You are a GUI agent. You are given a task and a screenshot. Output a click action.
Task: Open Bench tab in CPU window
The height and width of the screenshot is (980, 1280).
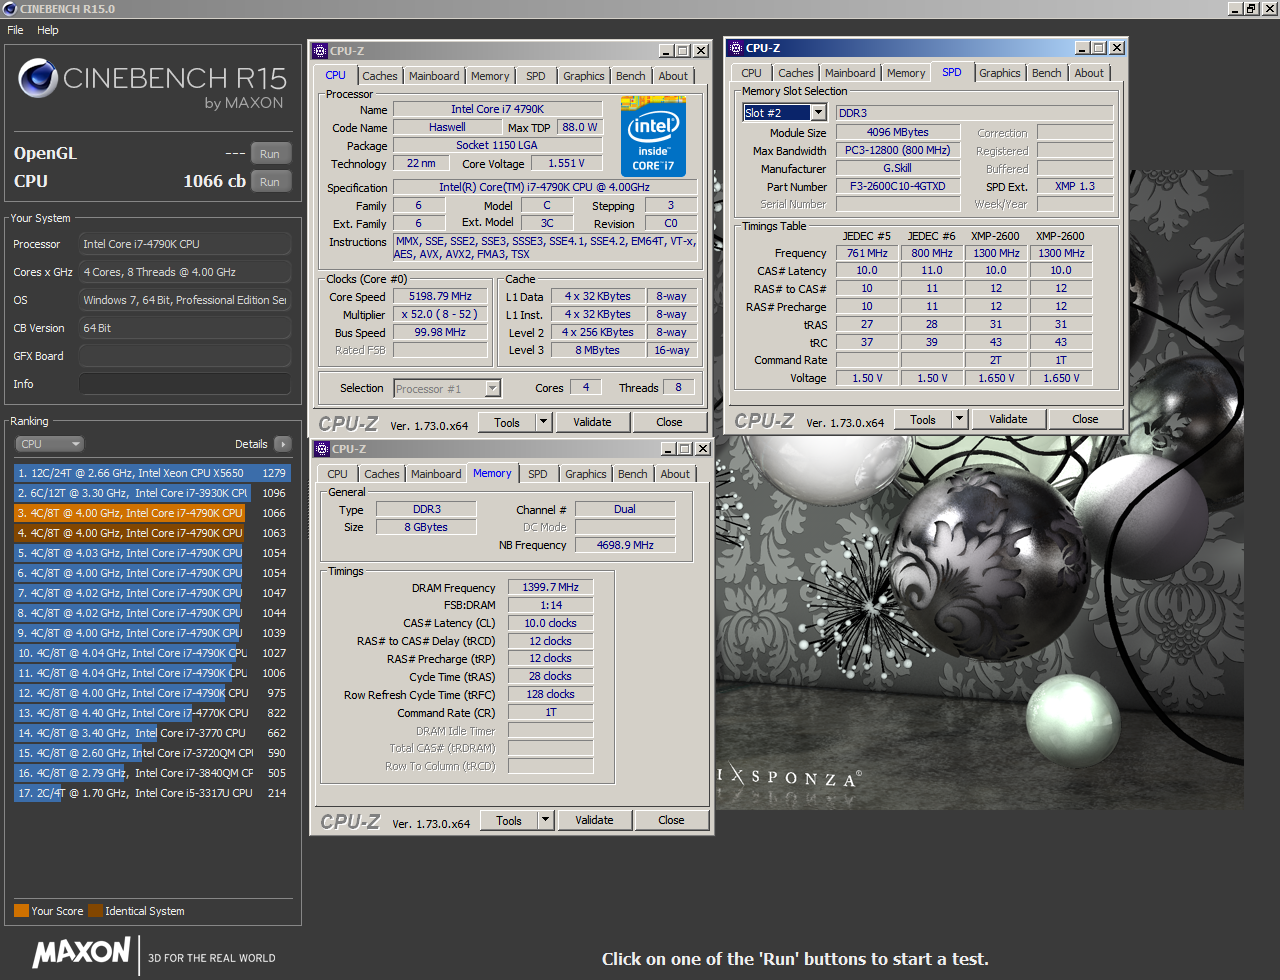(630, 76)
